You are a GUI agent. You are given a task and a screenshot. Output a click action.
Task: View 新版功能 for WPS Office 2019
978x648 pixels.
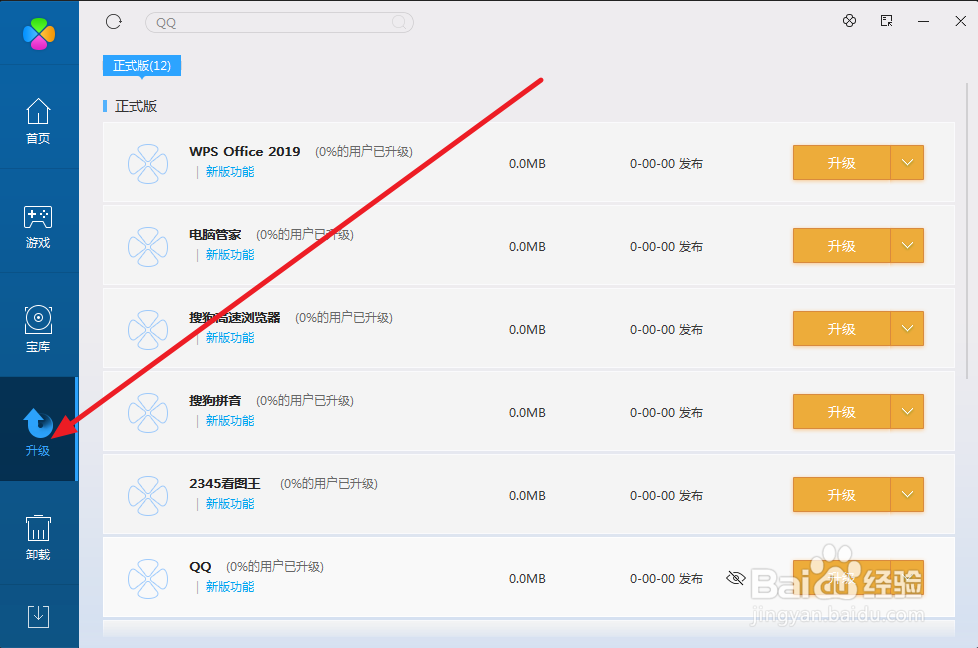[x=230, y=172]
